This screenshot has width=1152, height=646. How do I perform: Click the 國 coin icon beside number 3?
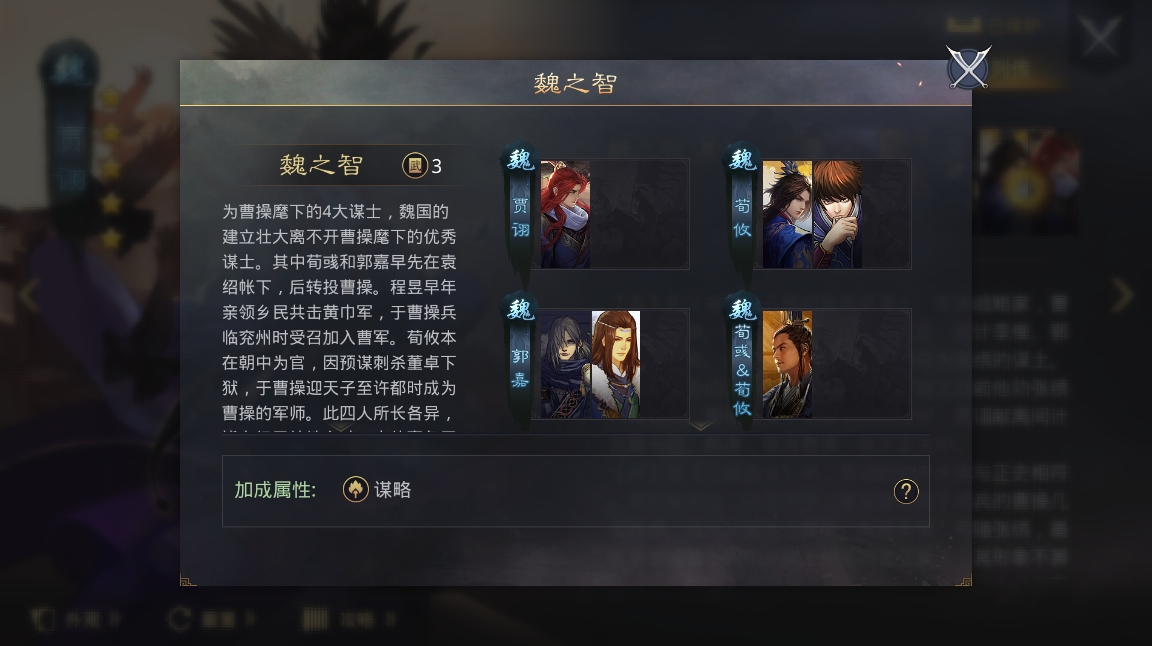pos(415,165)
